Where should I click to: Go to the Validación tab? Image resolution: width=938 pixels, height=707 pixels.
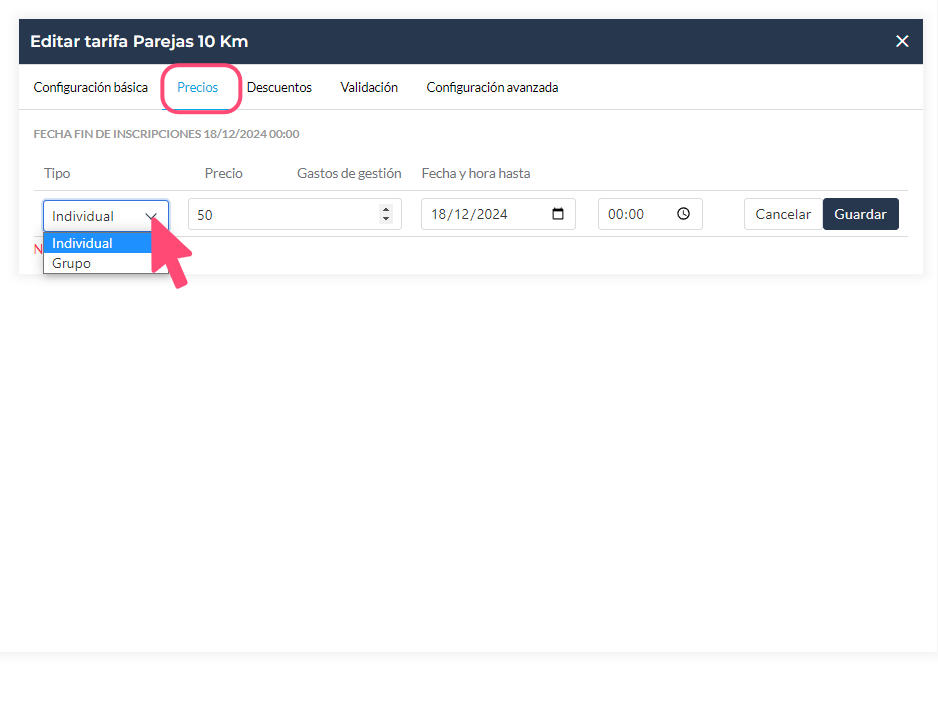369,87
